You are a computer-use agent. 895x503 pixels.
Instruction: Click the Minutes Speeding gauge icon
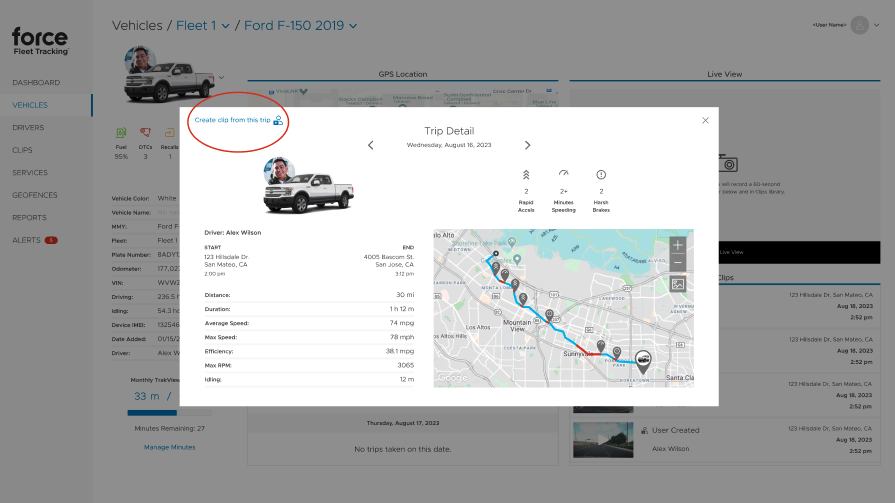(x=563, y=174)
